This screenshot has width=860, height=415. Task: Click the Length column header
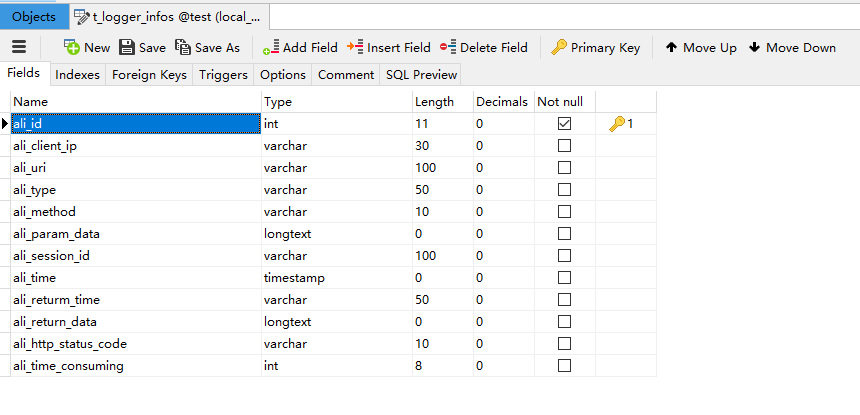pyautogui.click(x=443, y=102)
